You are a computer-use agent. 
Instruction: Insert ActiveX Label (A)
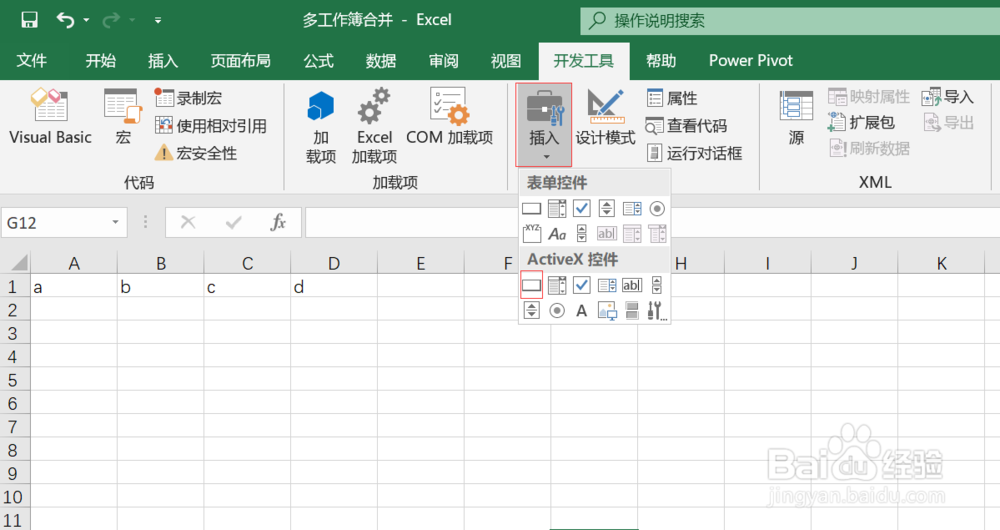[582, 311]
